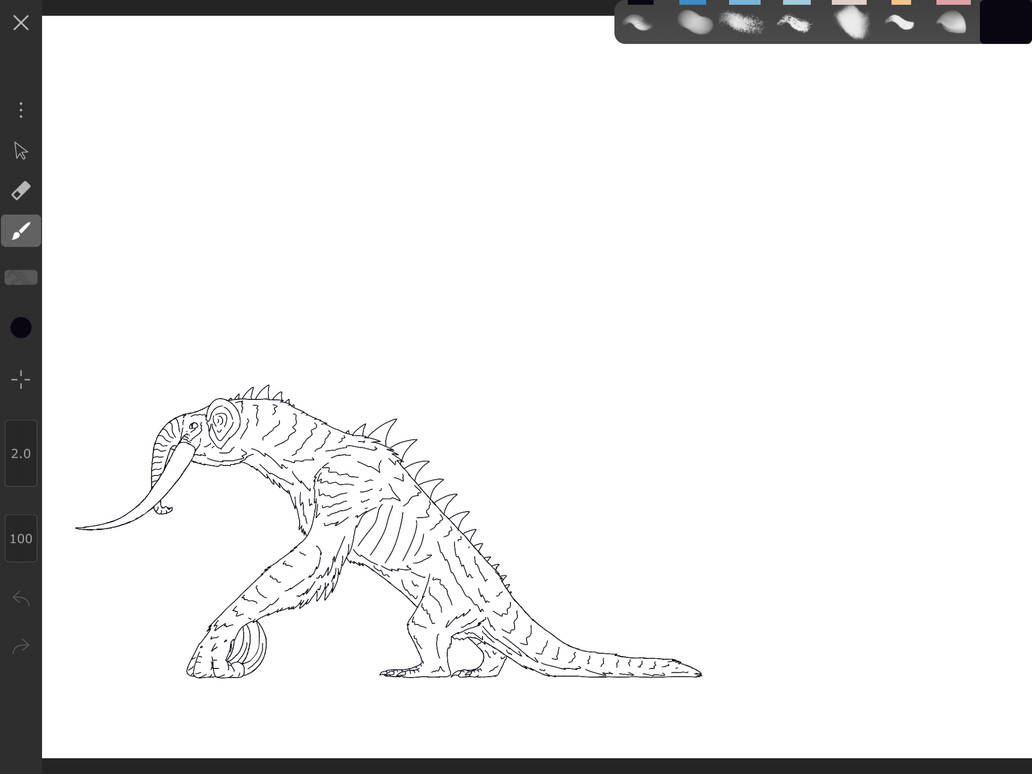The image size is (1032, 774).
Task: Select the Paintbrush tool
Action: pyautogui.click(x=21, y=231)
